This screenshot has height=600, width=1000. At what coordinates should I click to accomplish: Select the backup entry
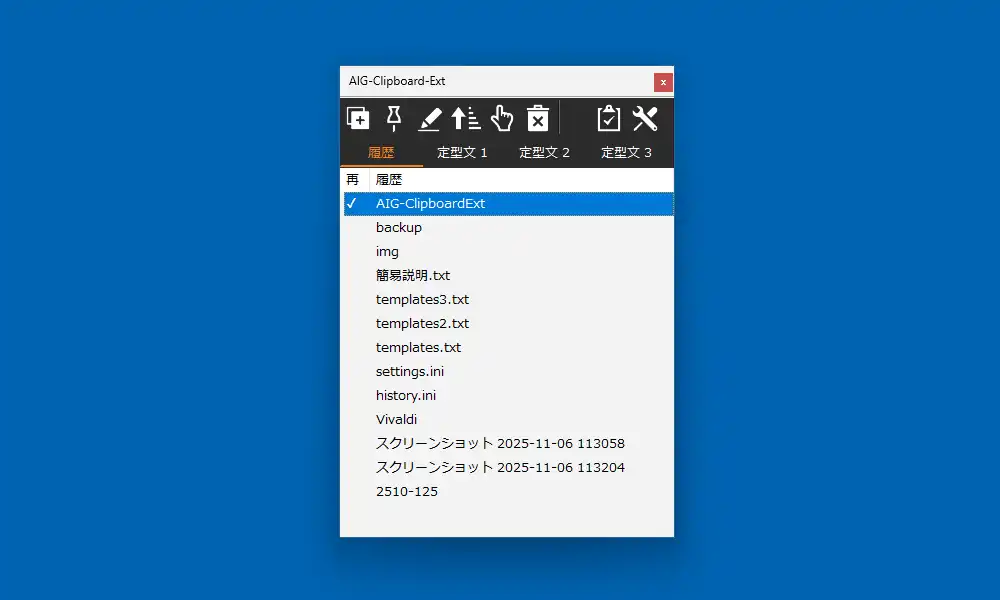click(399, 227)
